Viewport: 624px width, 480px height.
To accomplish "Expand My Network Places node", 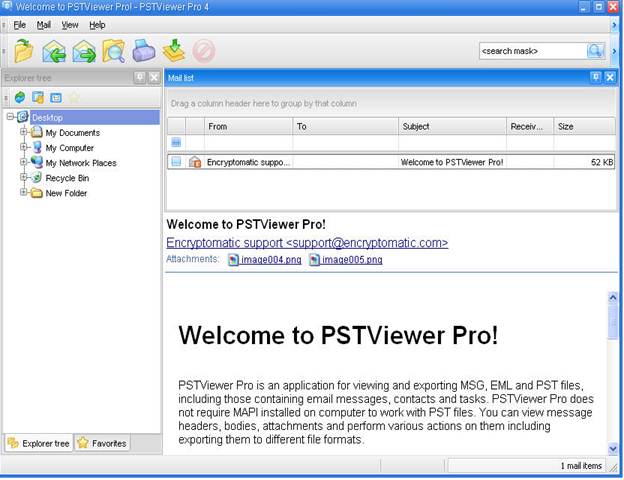I will [x=23, y=162].
